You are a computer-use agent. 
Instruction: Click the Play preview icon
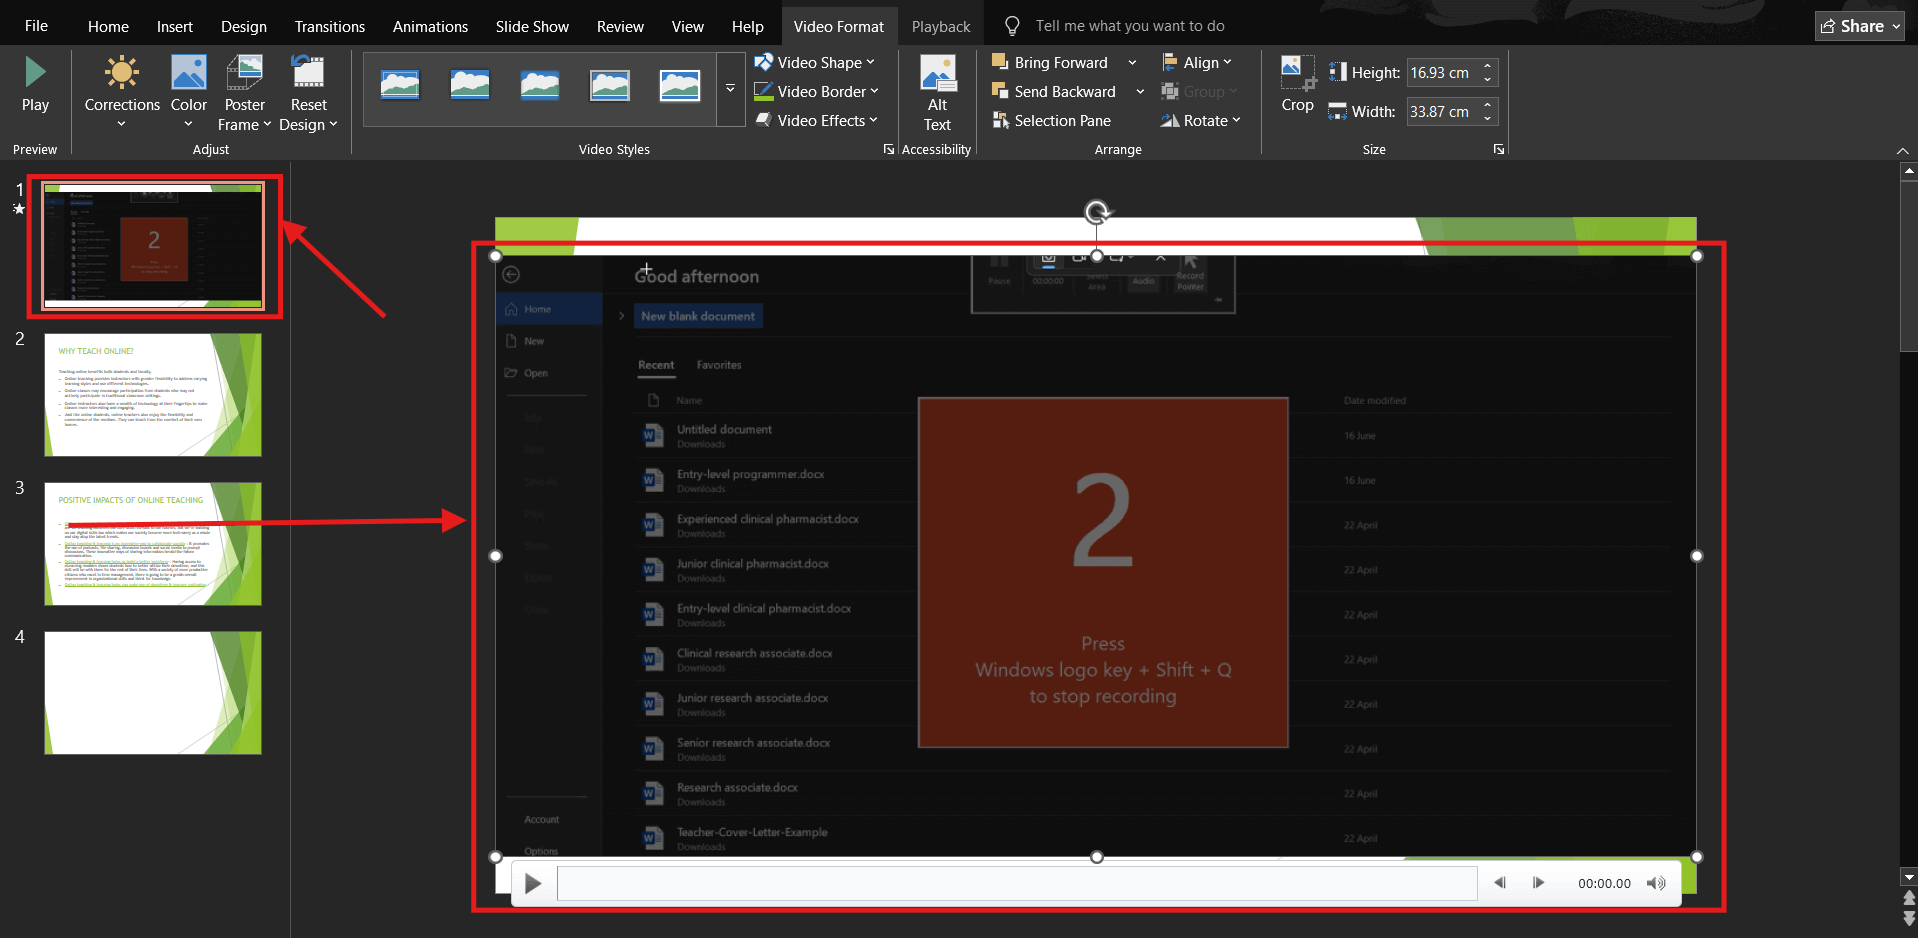[36, 80]
